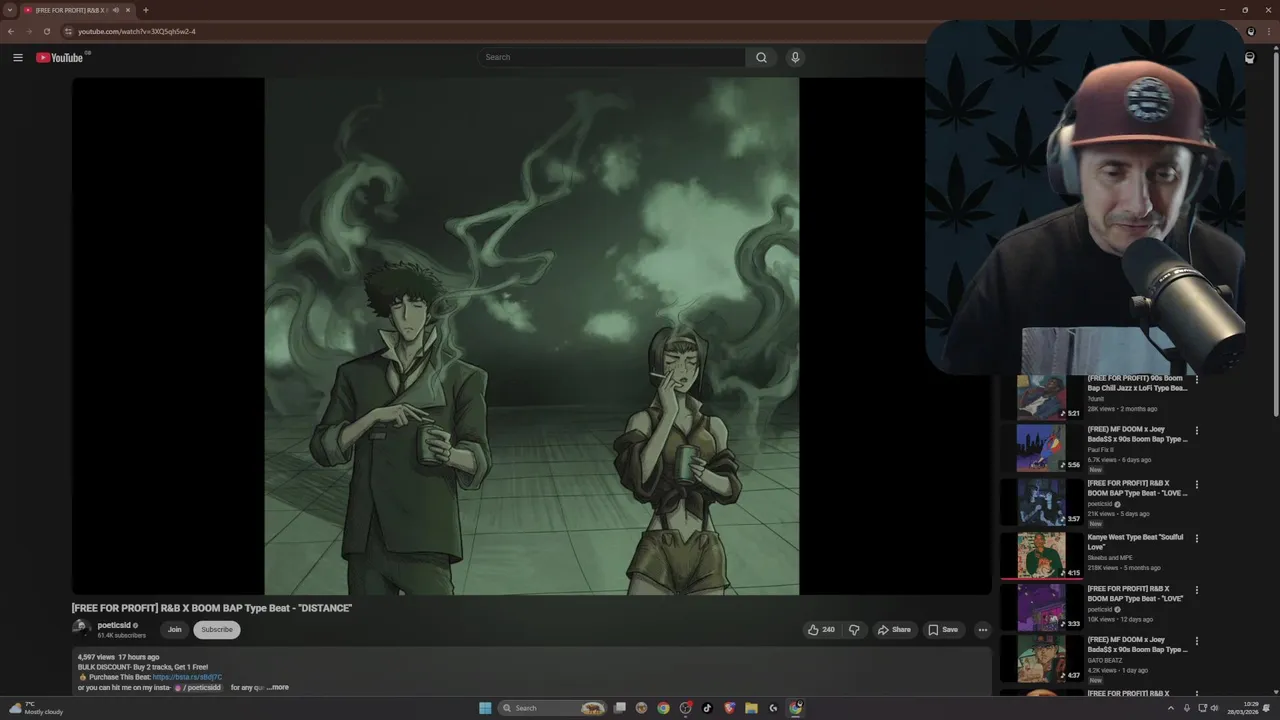Start voice search with the microphone icon
1280x720 pixels.
point(795,57)
